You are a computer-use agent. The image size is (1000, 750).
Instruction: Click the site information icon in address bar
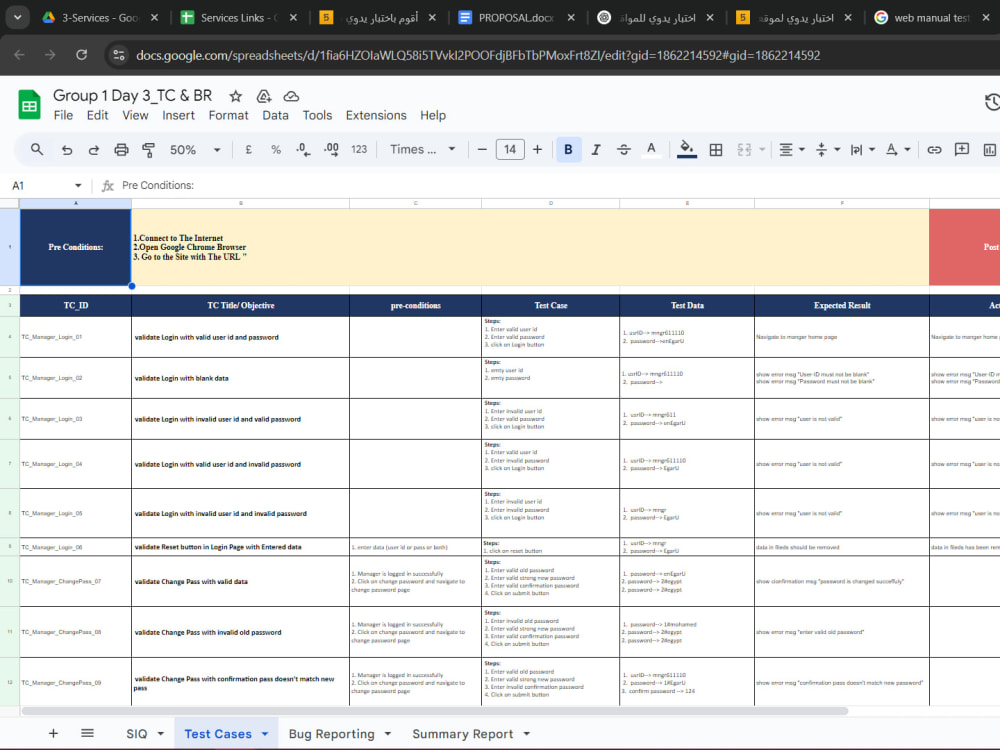point(119,55)
